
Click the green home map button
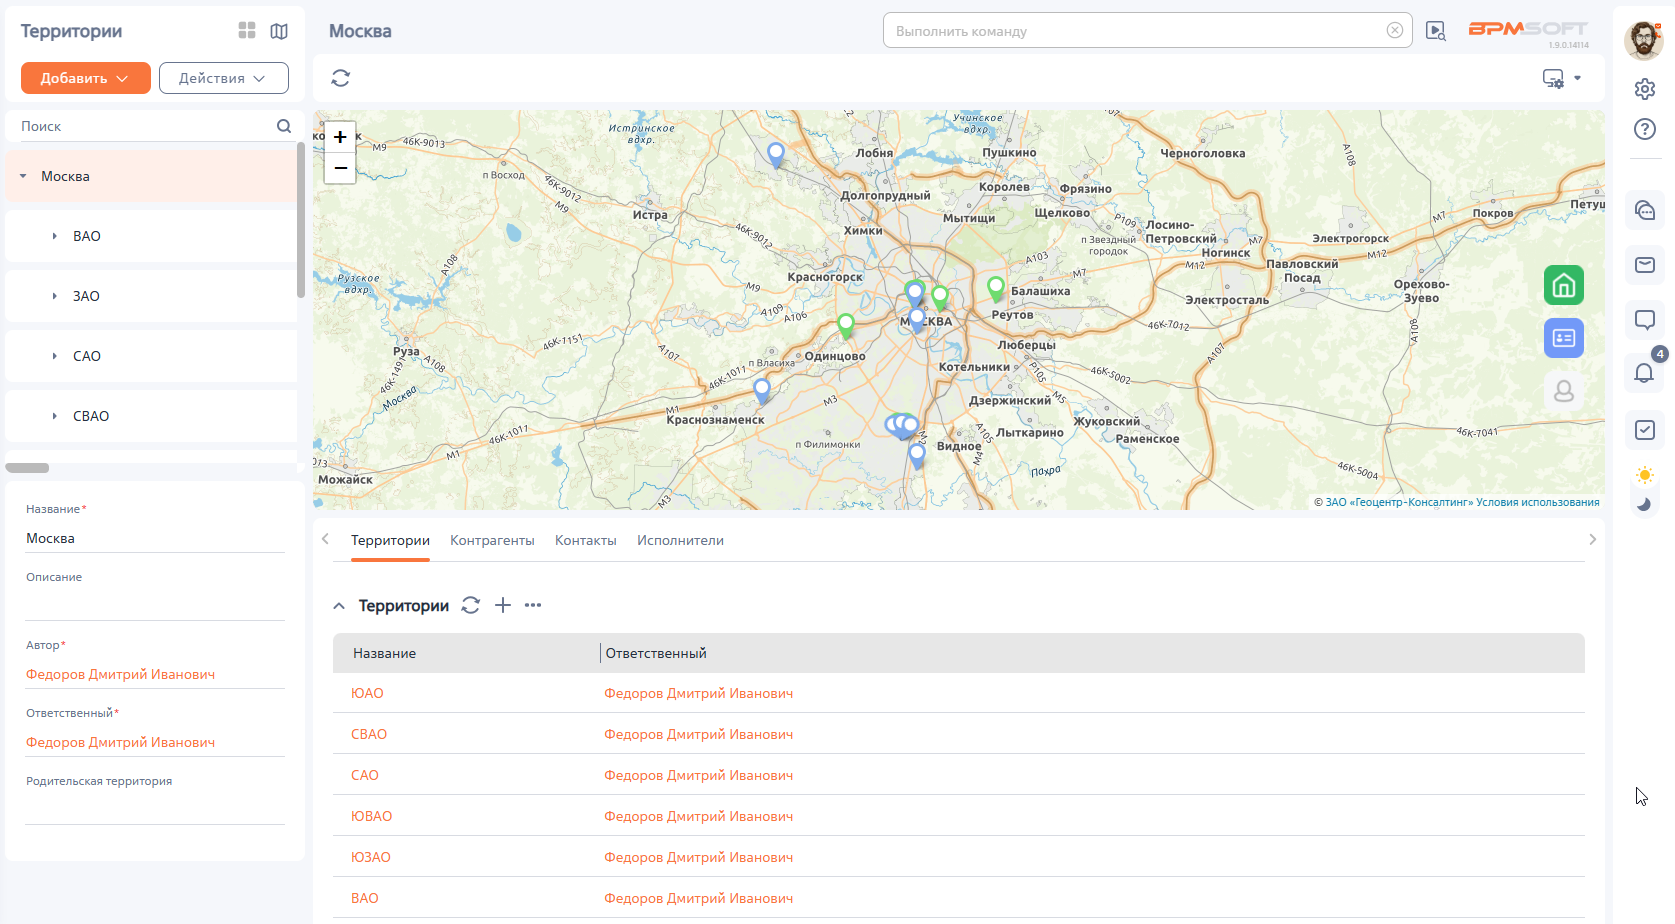1564,285
